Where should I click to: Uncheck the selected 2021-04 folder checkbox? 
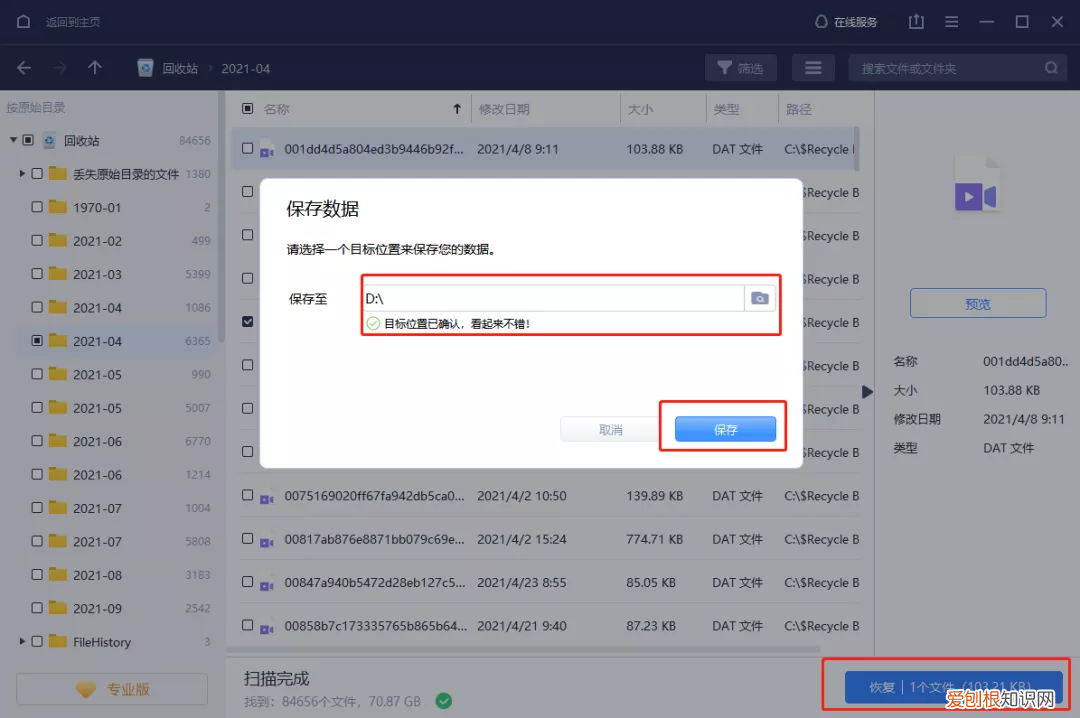click(x=37, y=340)
